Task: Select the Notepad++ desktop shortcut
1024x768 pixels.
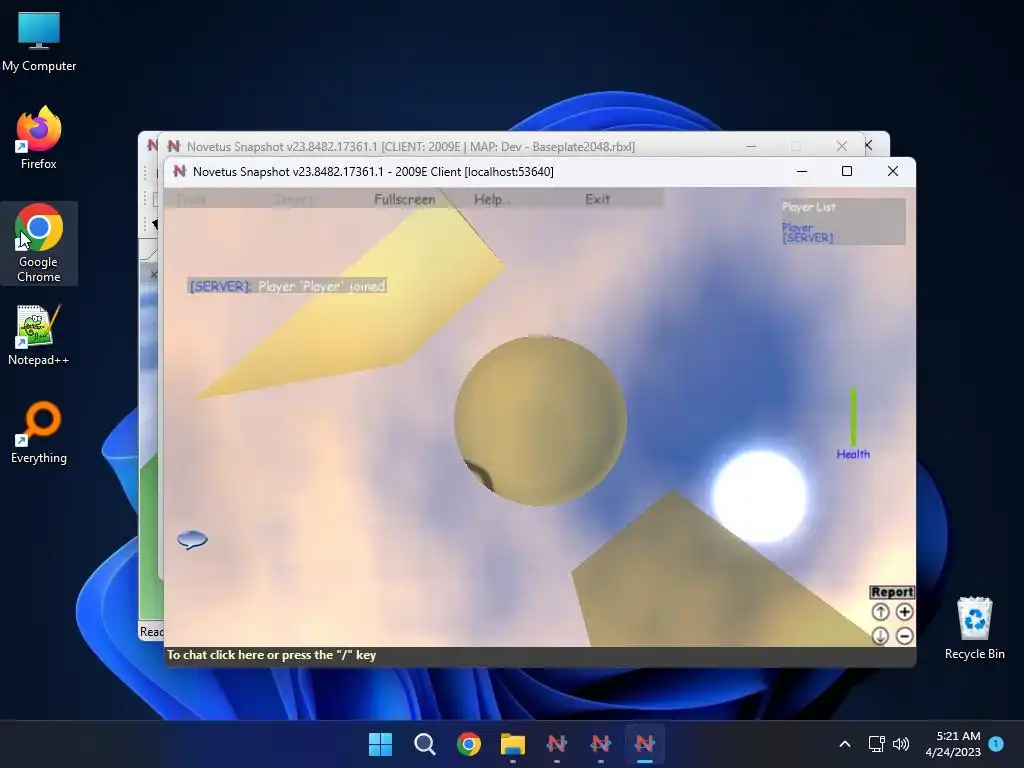Action: pyautogui.click(x=39, y=335)
